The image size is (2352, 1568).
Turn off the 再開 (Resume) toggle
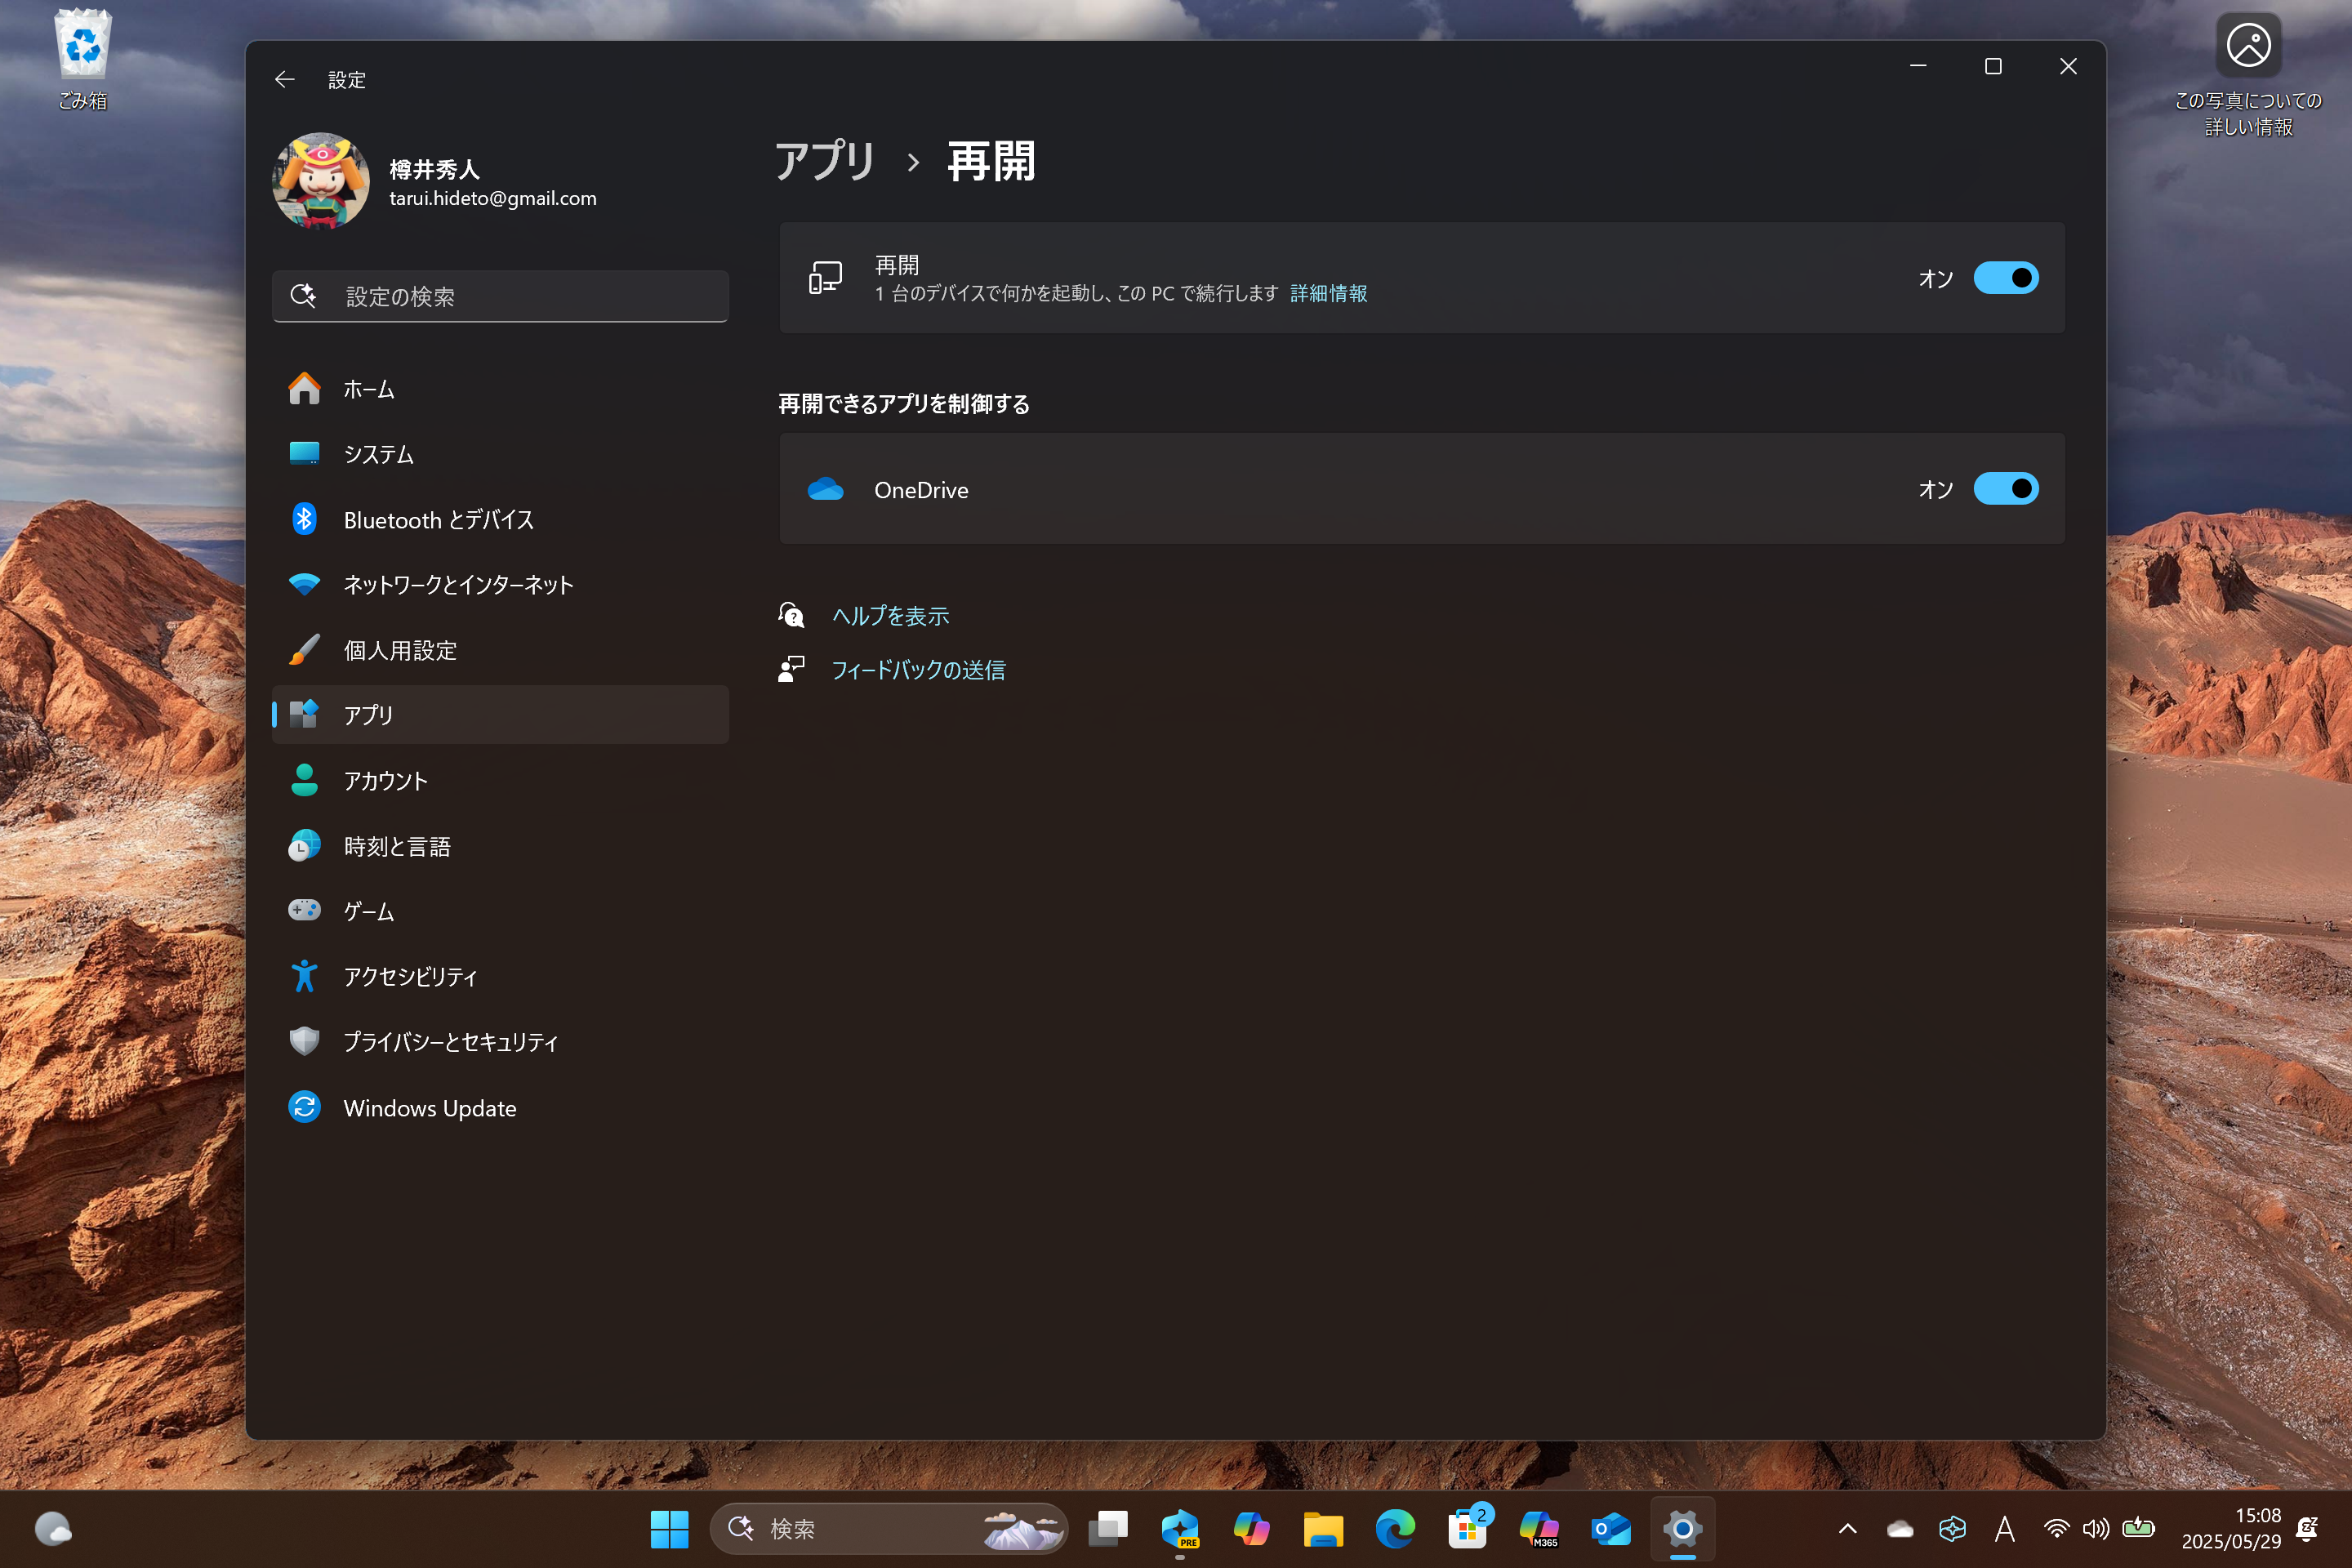(2006, 278)
